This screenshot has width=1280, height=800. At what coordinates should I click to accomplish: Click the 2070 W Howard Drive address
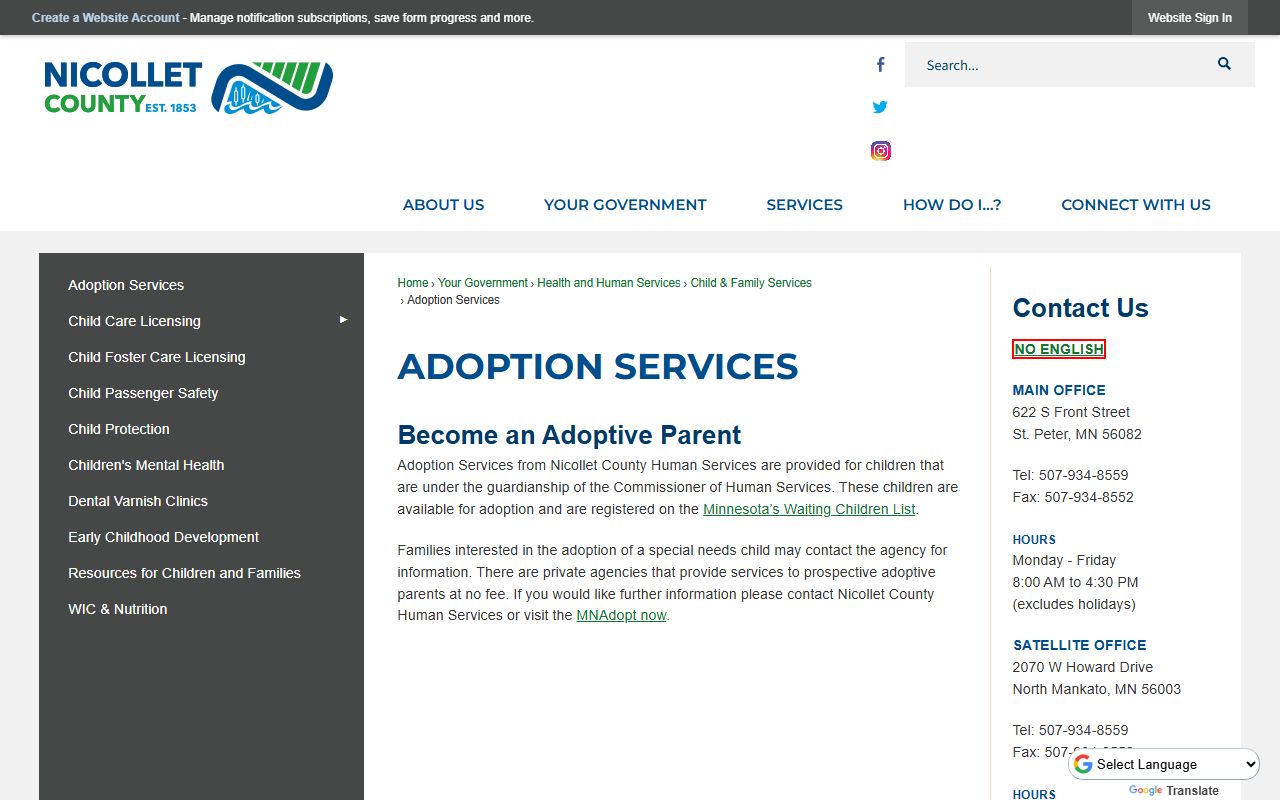click(x=1083, y=667)
